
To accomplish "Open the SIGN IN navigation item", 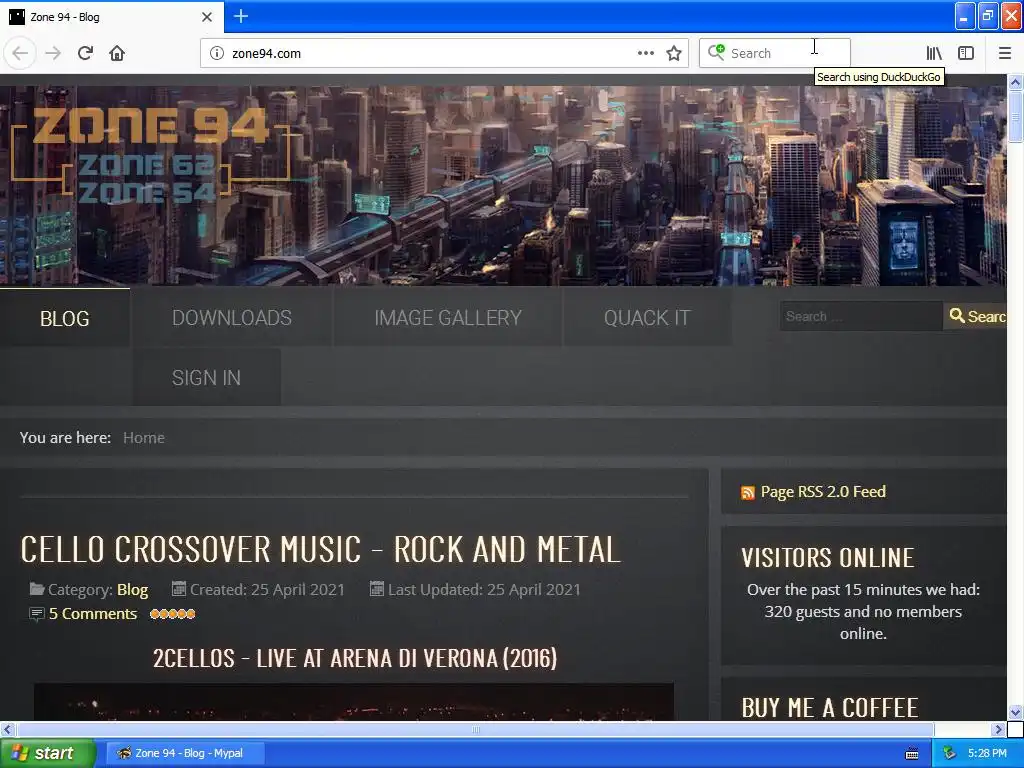I will pyautogui.click(x=206, y=377).
